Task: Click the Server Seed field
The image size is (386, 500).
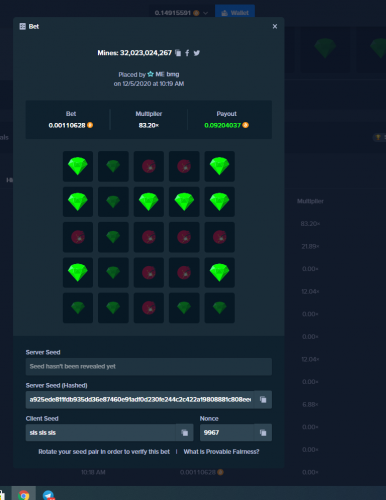Action: [x=149, y=366]
